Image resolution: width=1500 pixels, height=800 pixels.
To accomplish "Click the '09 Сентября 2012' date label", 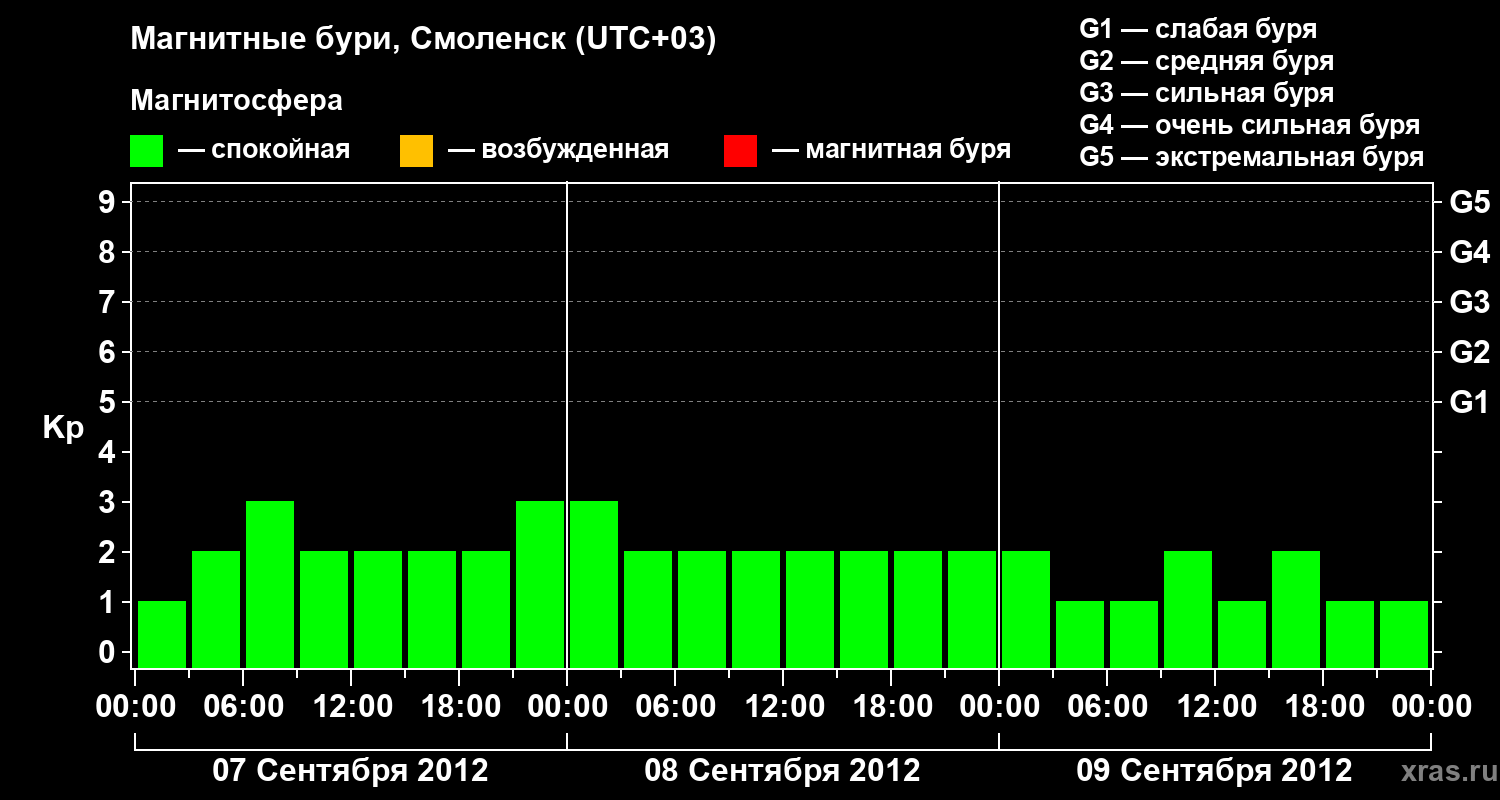I will coord(1214,771).
